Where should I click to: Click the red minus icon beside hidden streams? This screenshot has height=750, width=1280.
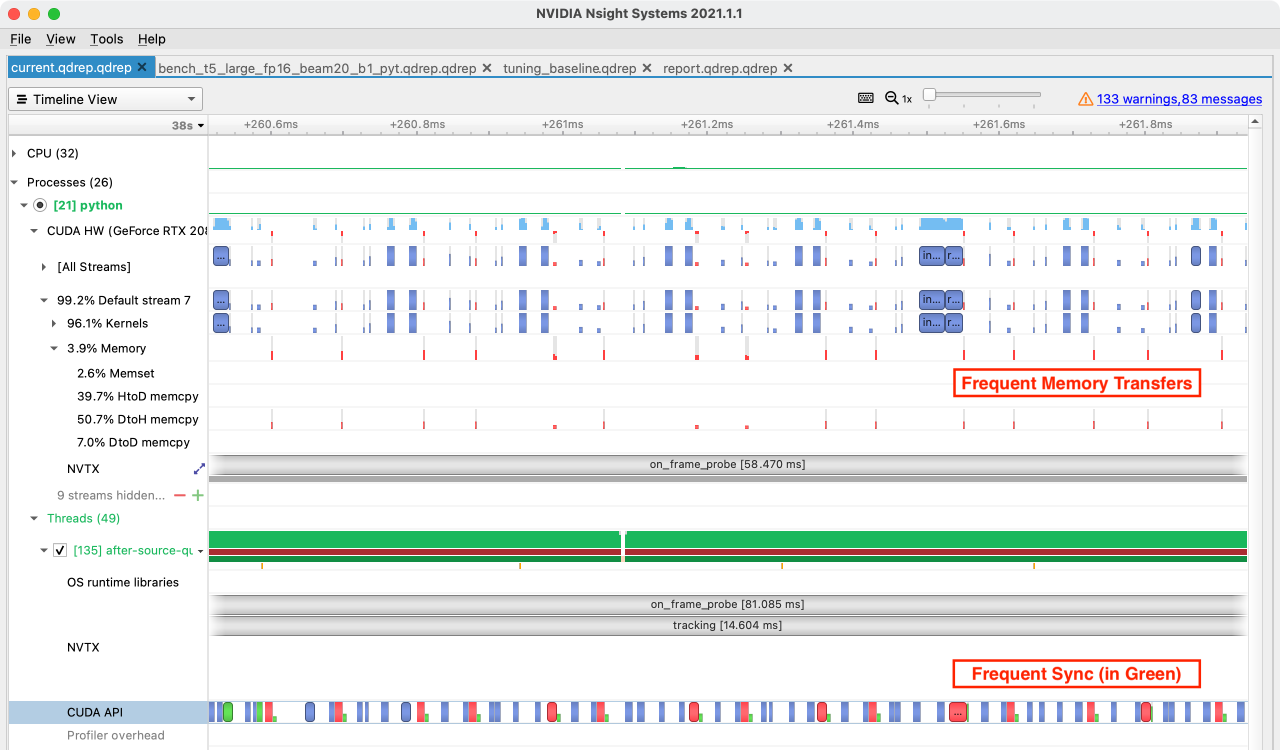point(180,495)
